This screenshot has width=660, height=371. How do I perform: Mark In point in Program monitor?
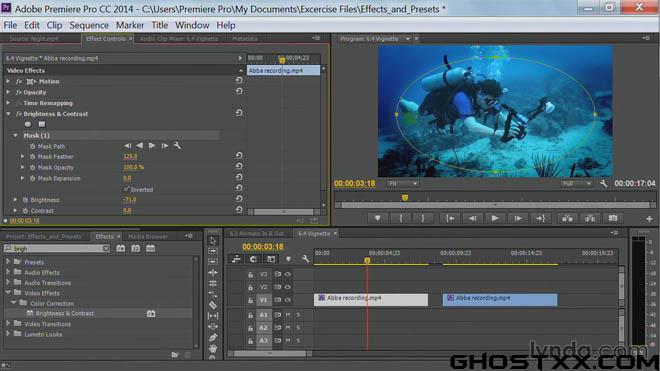tap(400, 218)
